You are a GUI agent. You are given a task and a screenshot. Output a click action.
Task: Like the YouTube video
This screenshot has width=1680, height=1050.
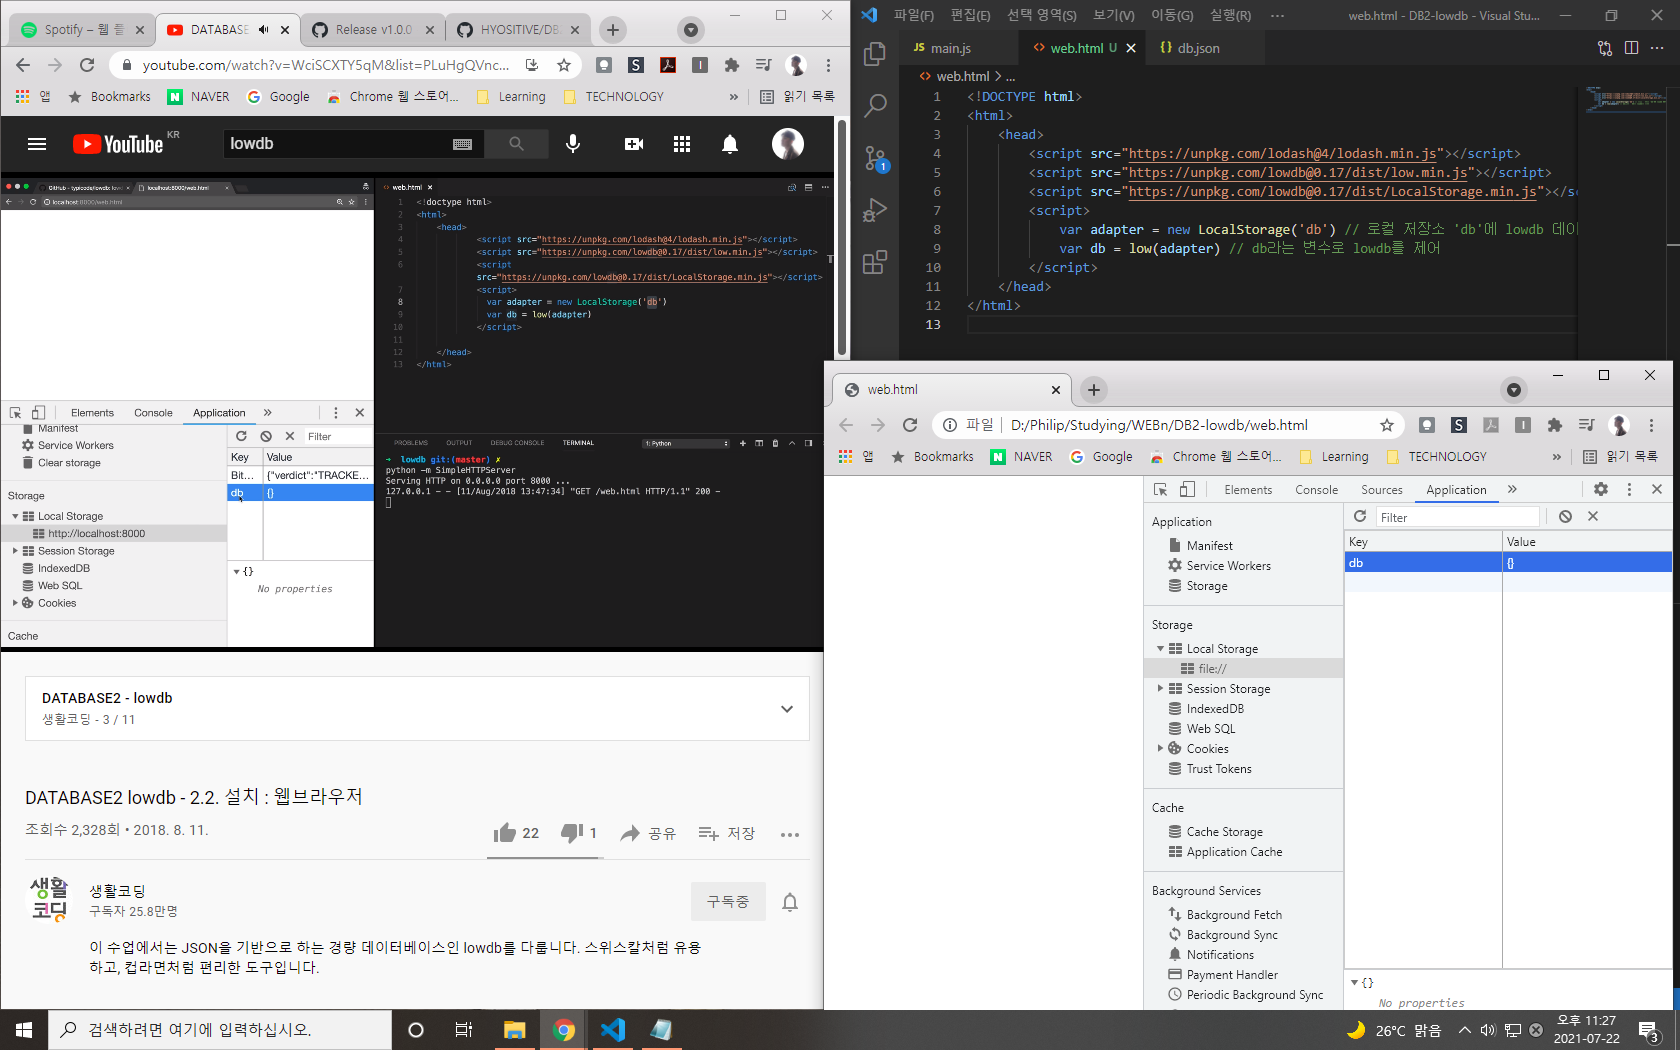[x=516, y=833]
